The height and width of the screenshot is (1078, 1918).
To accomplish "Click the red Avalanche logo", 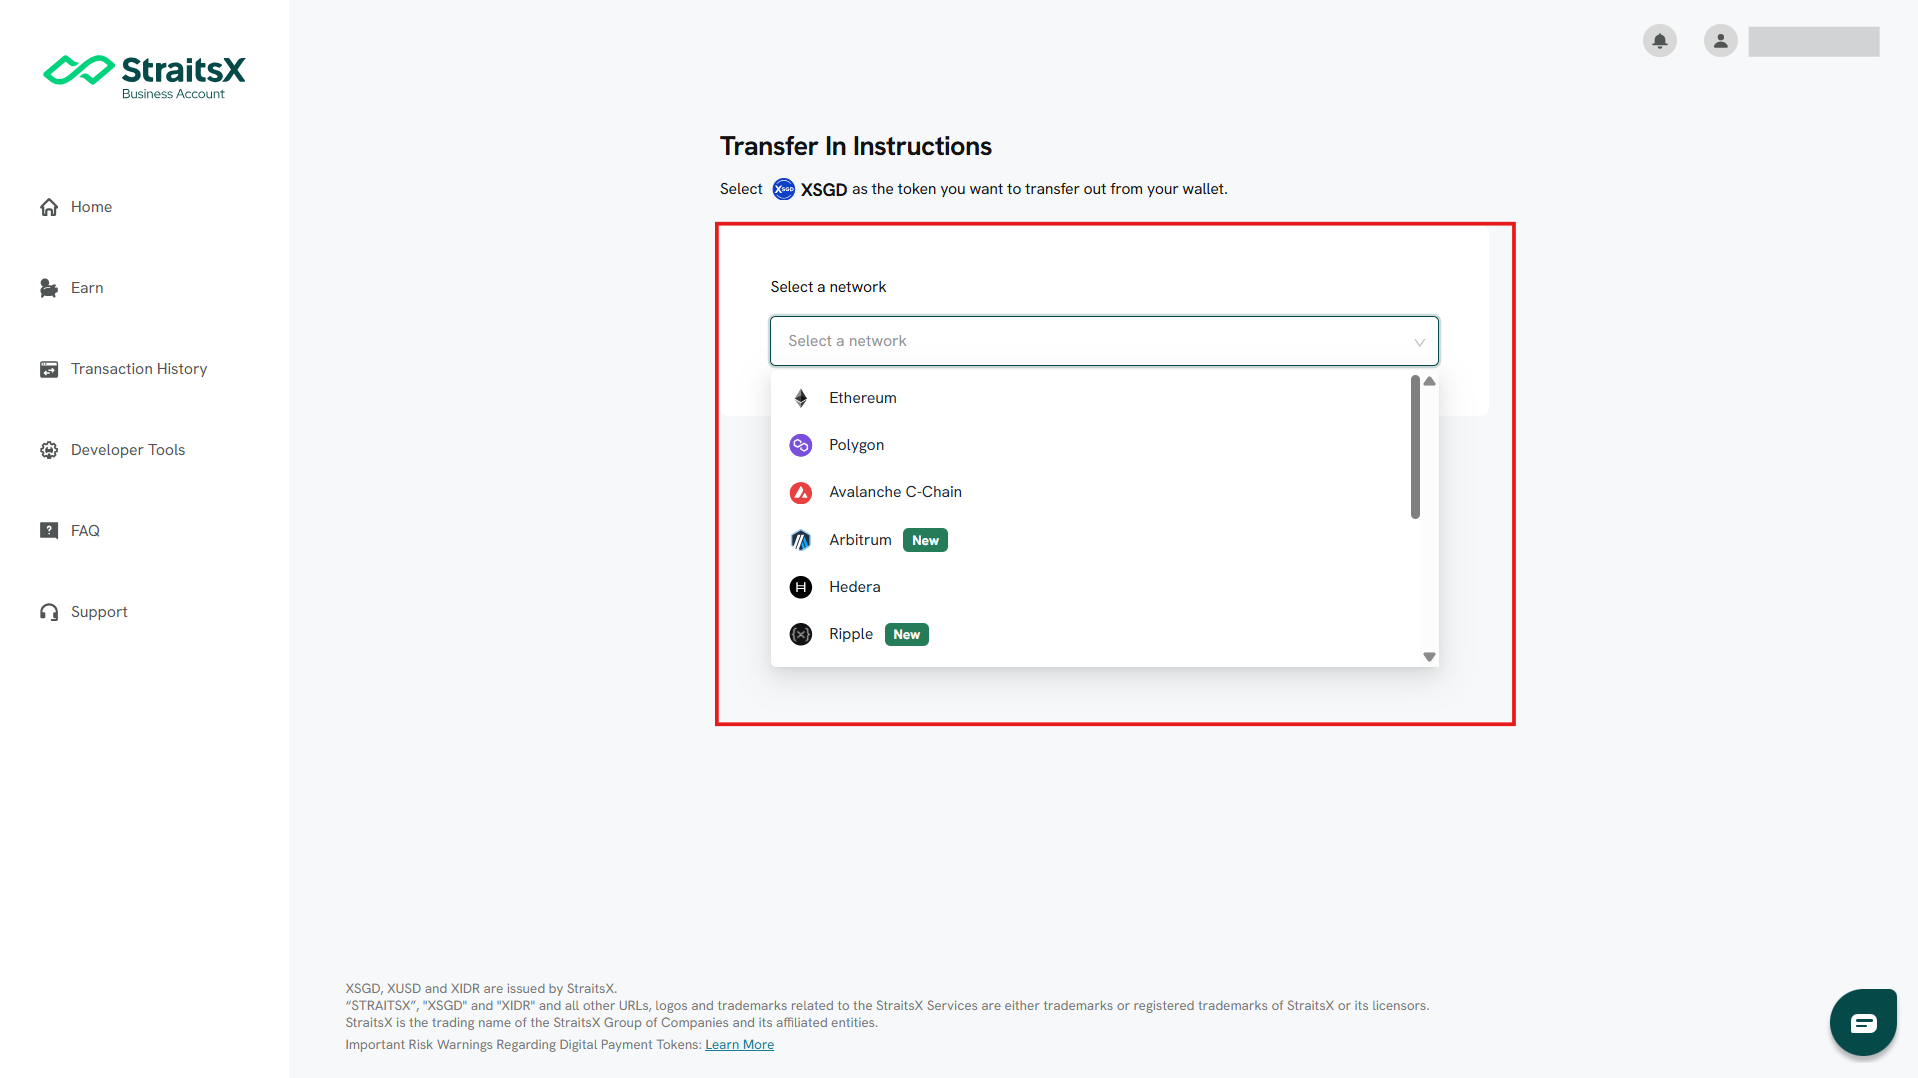I will coord(801,492).
